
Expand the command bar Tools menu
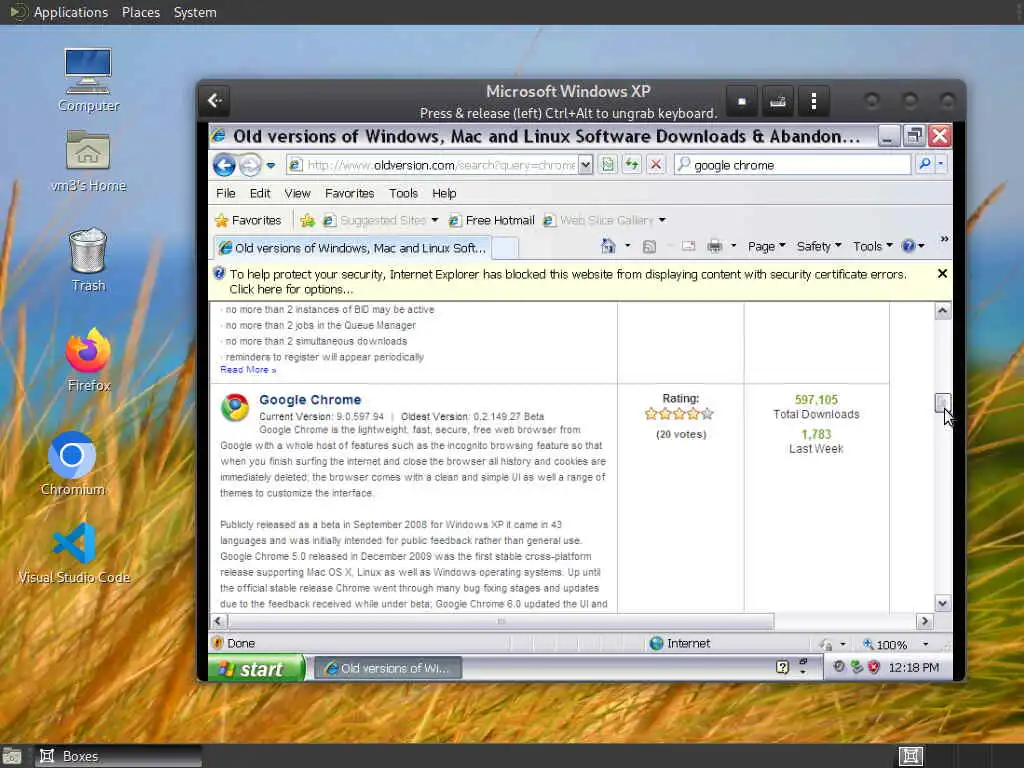click(872, 246)
